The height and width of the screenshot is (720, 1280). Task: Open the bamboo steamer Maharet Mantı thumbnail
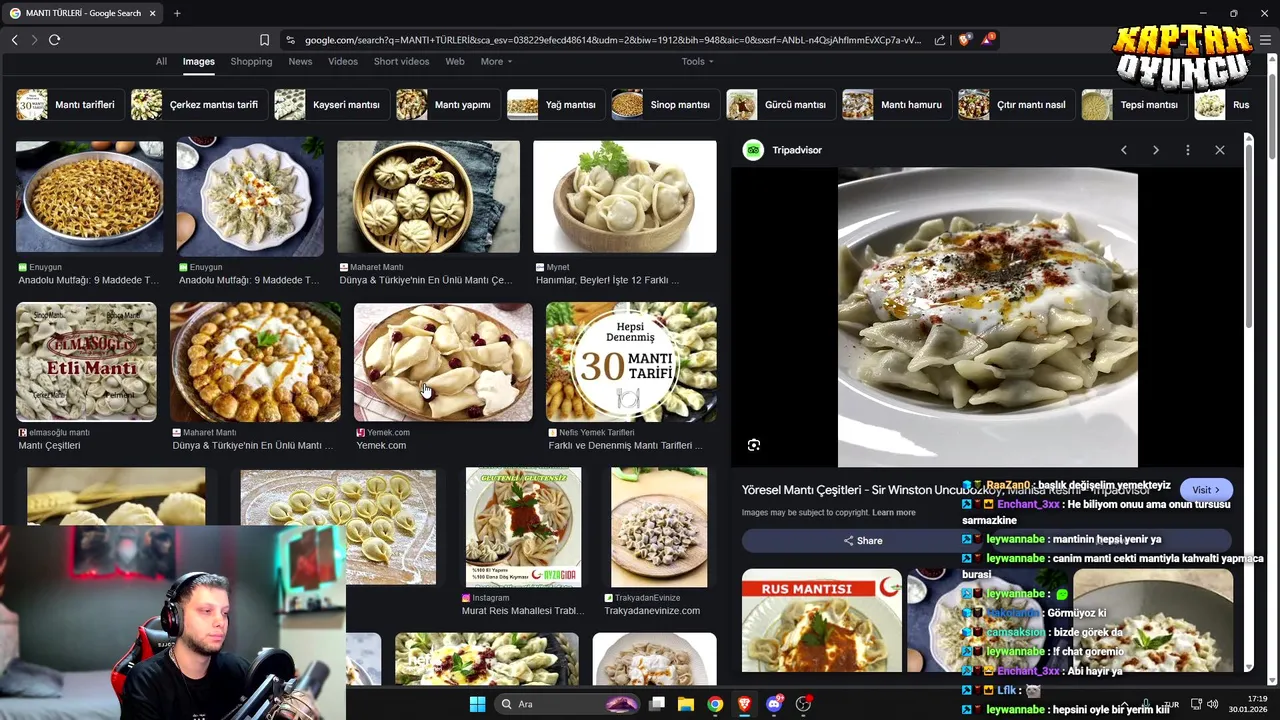click(428, 197)
